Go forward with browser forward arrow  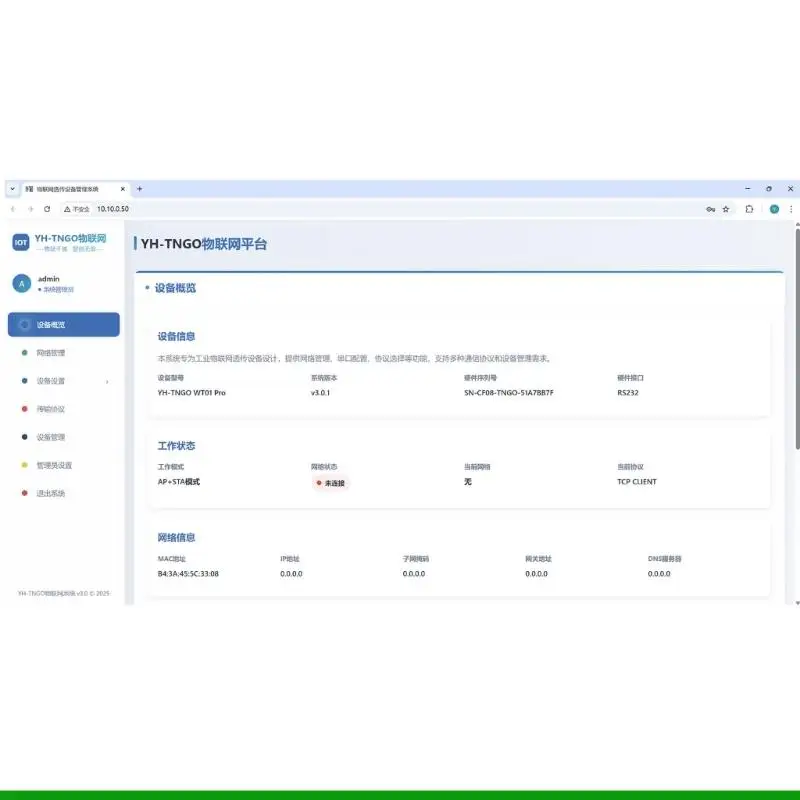[31, 209]
